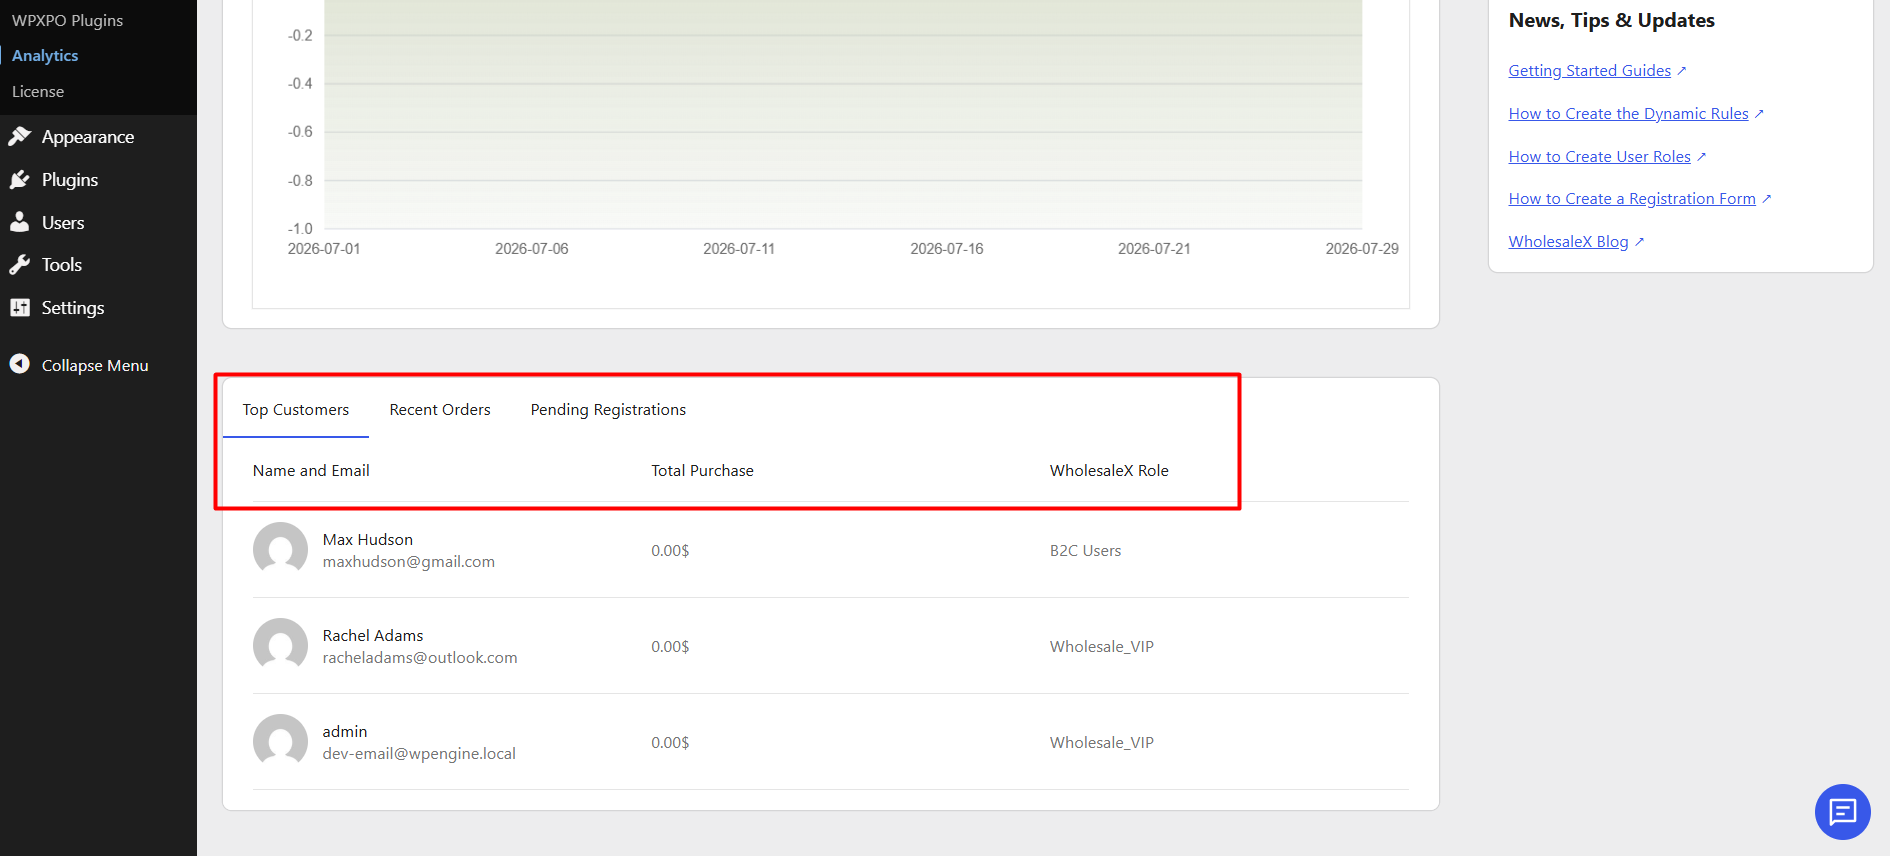Click Max Hudson's 0.00$ total purchase
The width and height of the screenshot is (1890, 856).
[x=670, y=550]
